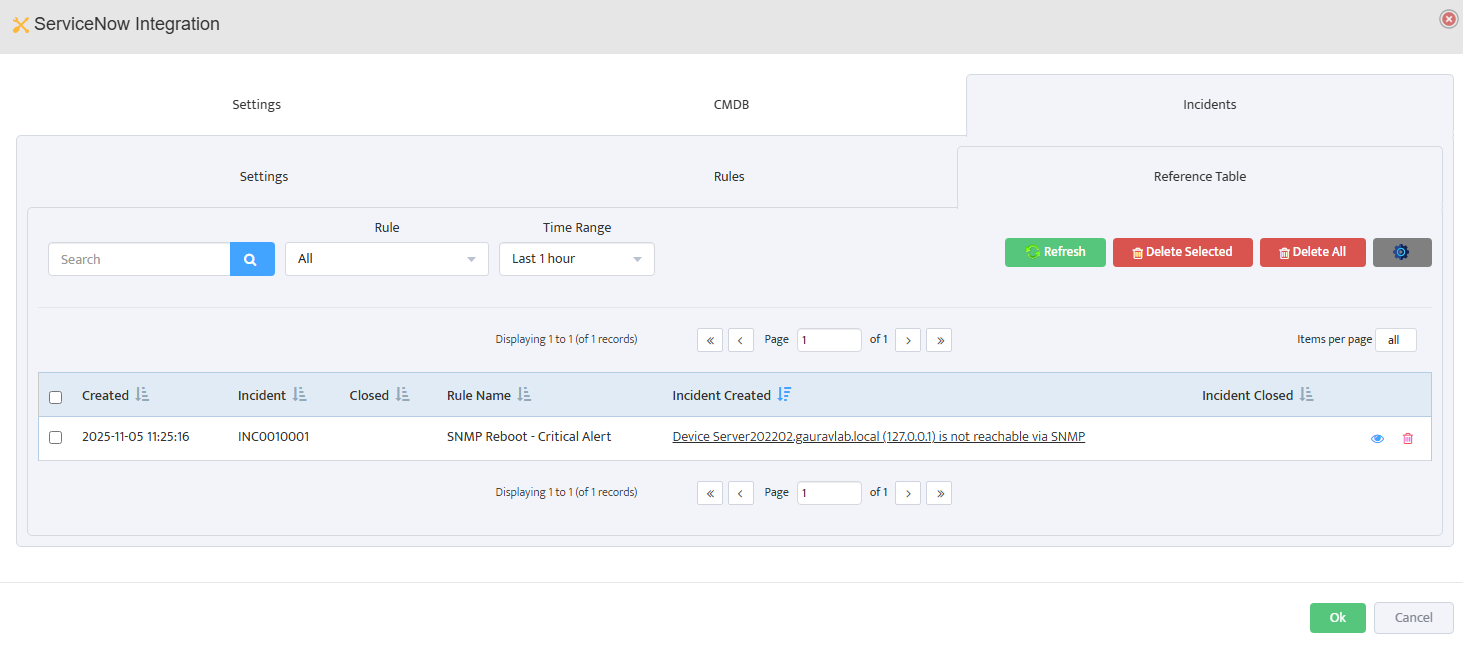The image size is (1463, 647).
Task: Go to first page in bottom pagination
Action: [x=709, y=493]
